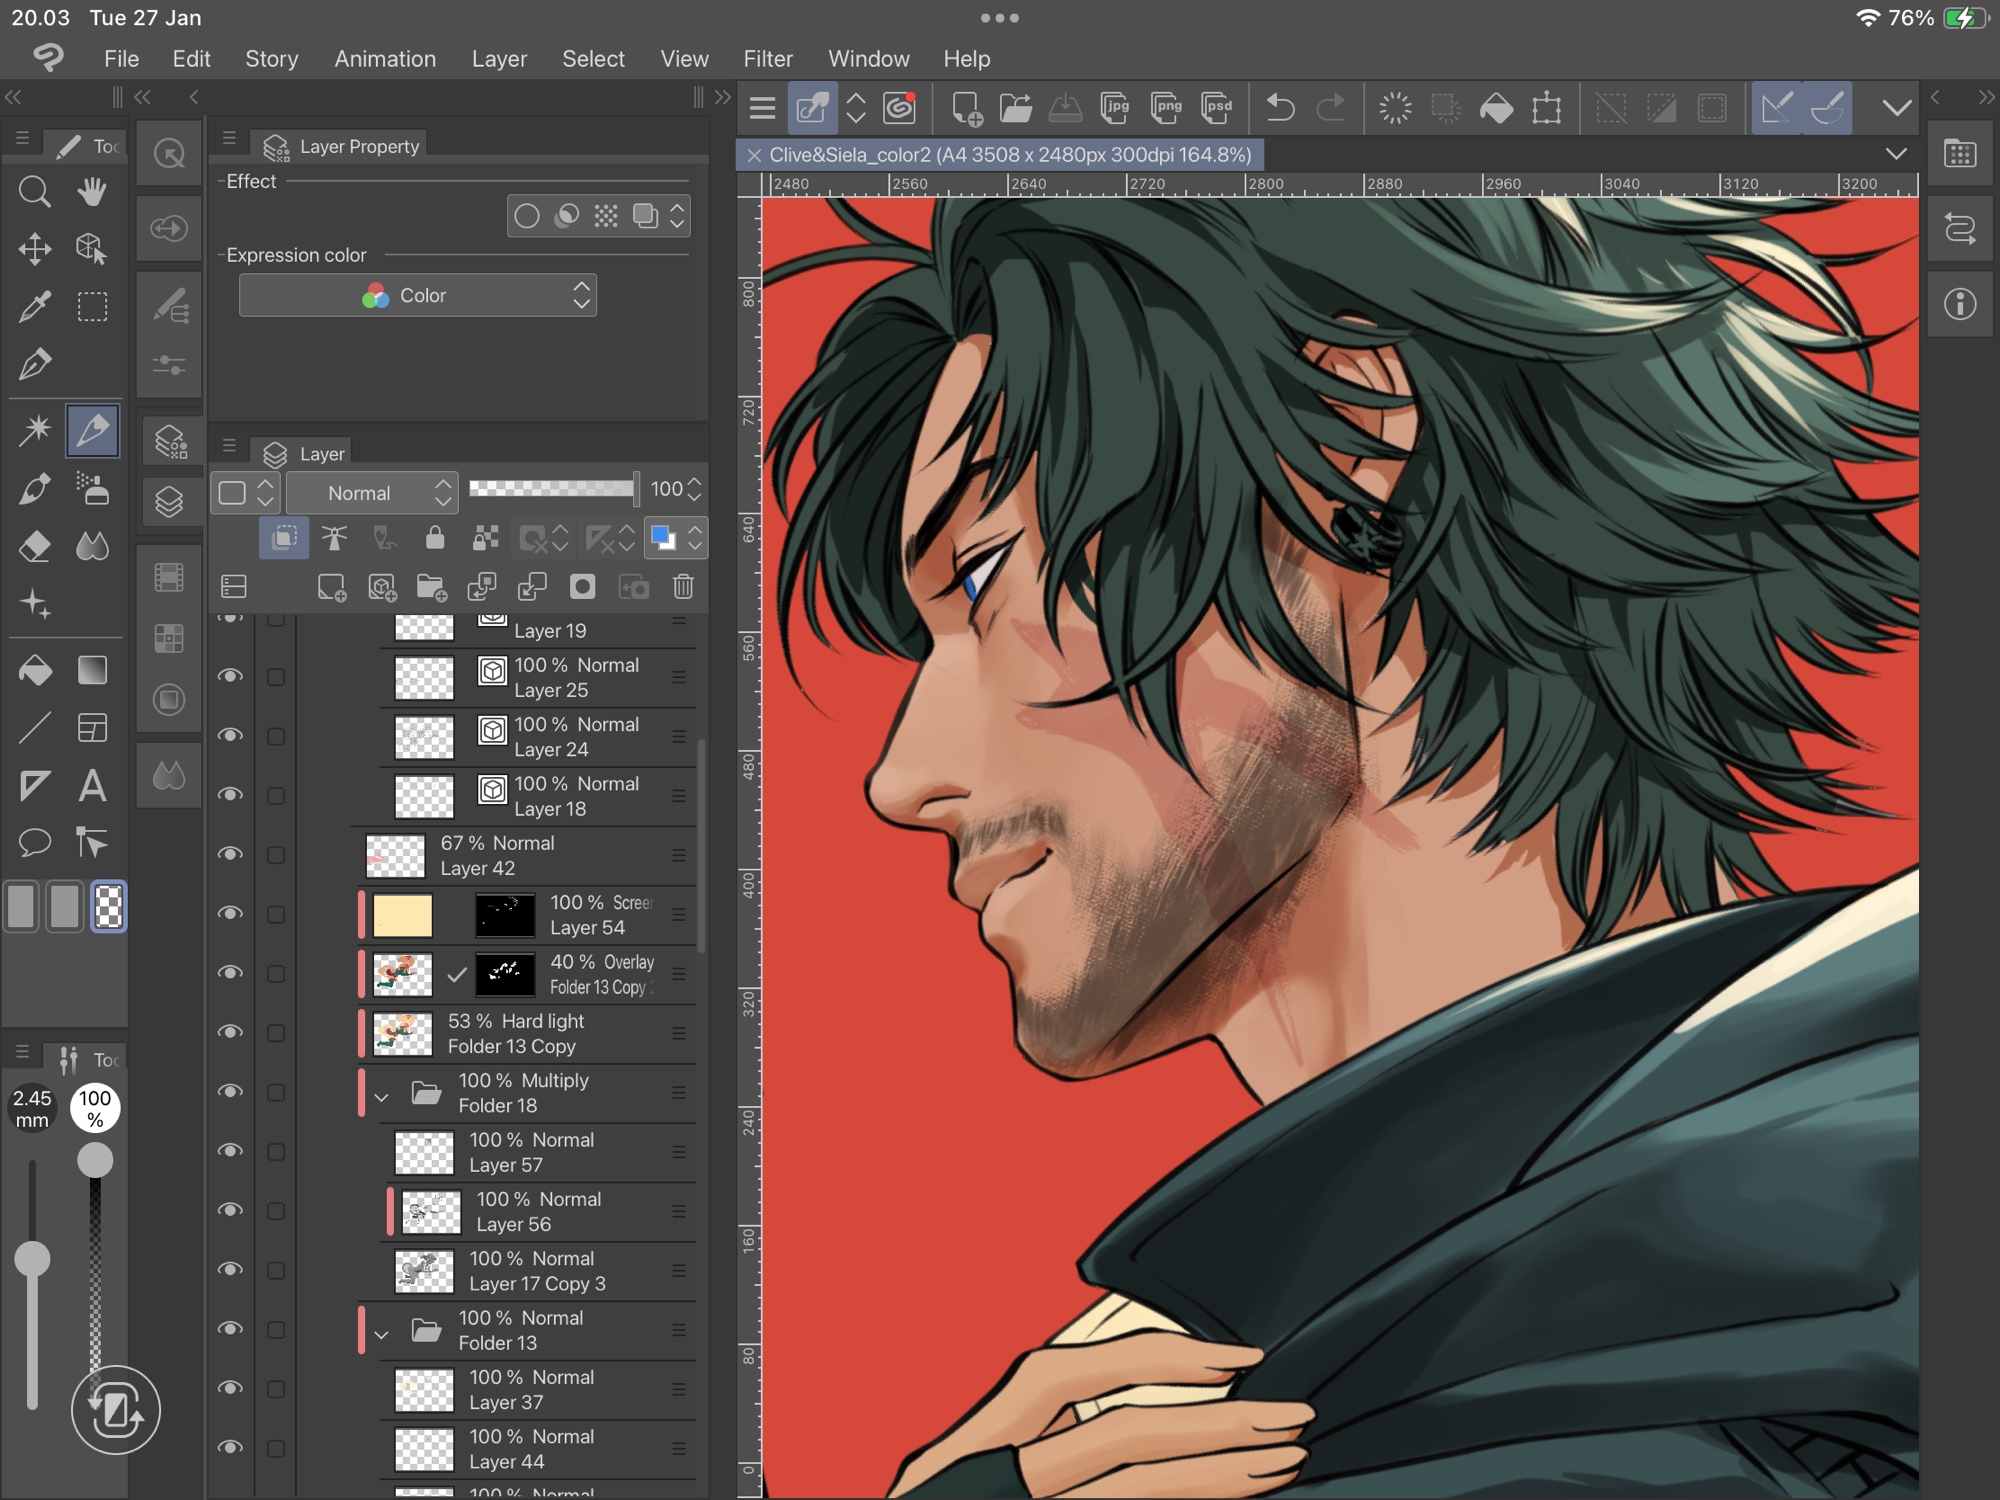Select the Text tool
This screenshot has height=1500, width=2000.
click(92, 786)
